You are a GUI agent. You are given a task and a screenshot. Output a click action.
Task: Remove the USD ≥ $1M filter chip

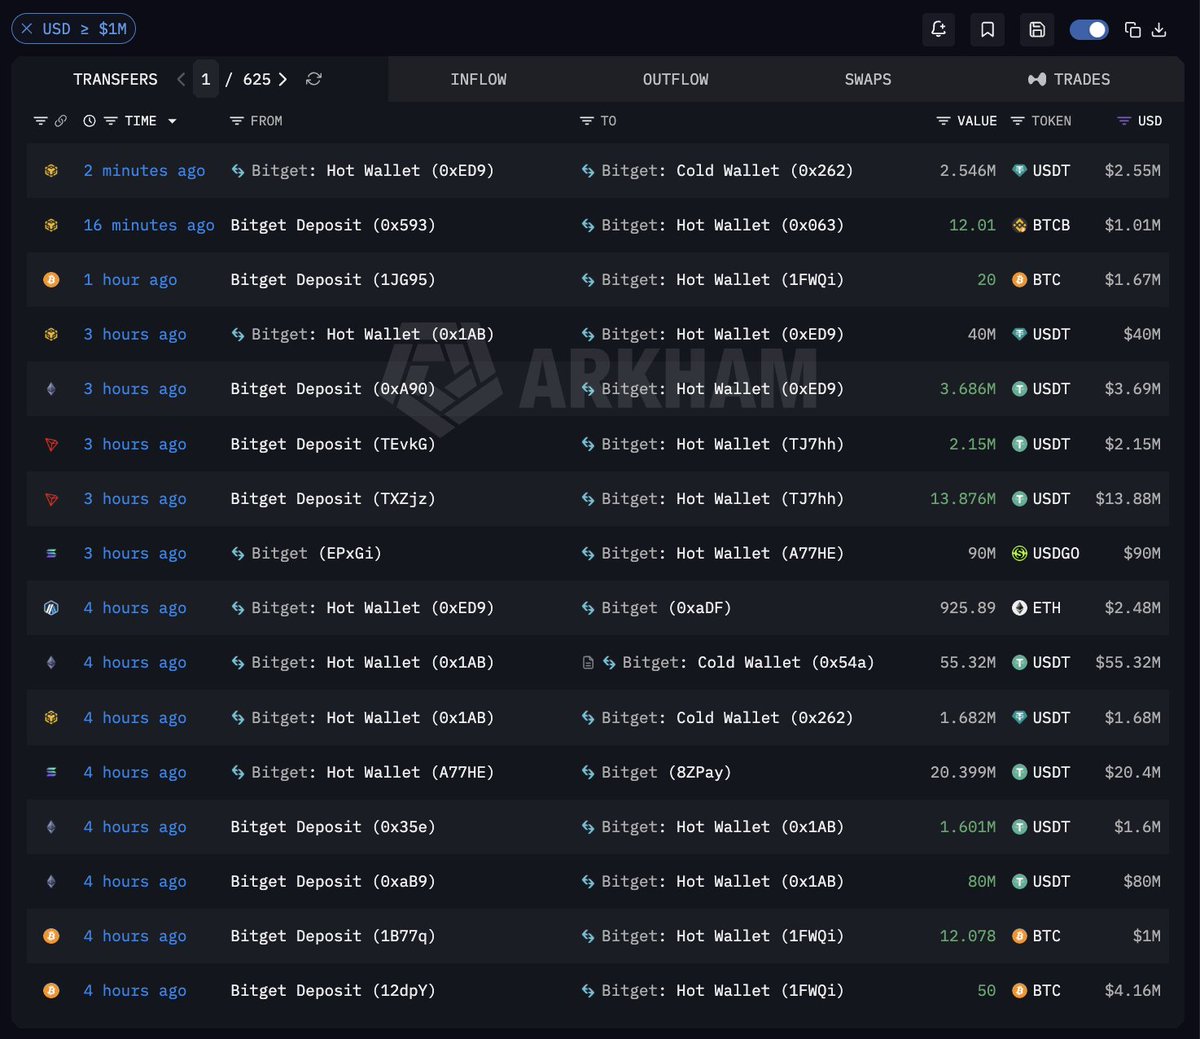tap(27, 29)
